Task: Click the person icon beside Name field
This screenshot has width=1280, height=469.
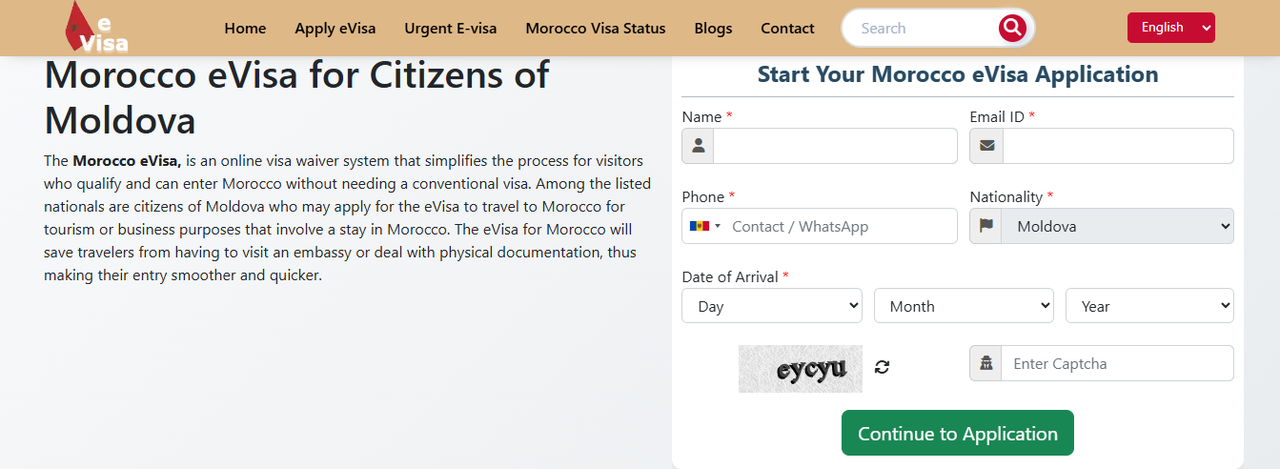Action: pos(698,146)
